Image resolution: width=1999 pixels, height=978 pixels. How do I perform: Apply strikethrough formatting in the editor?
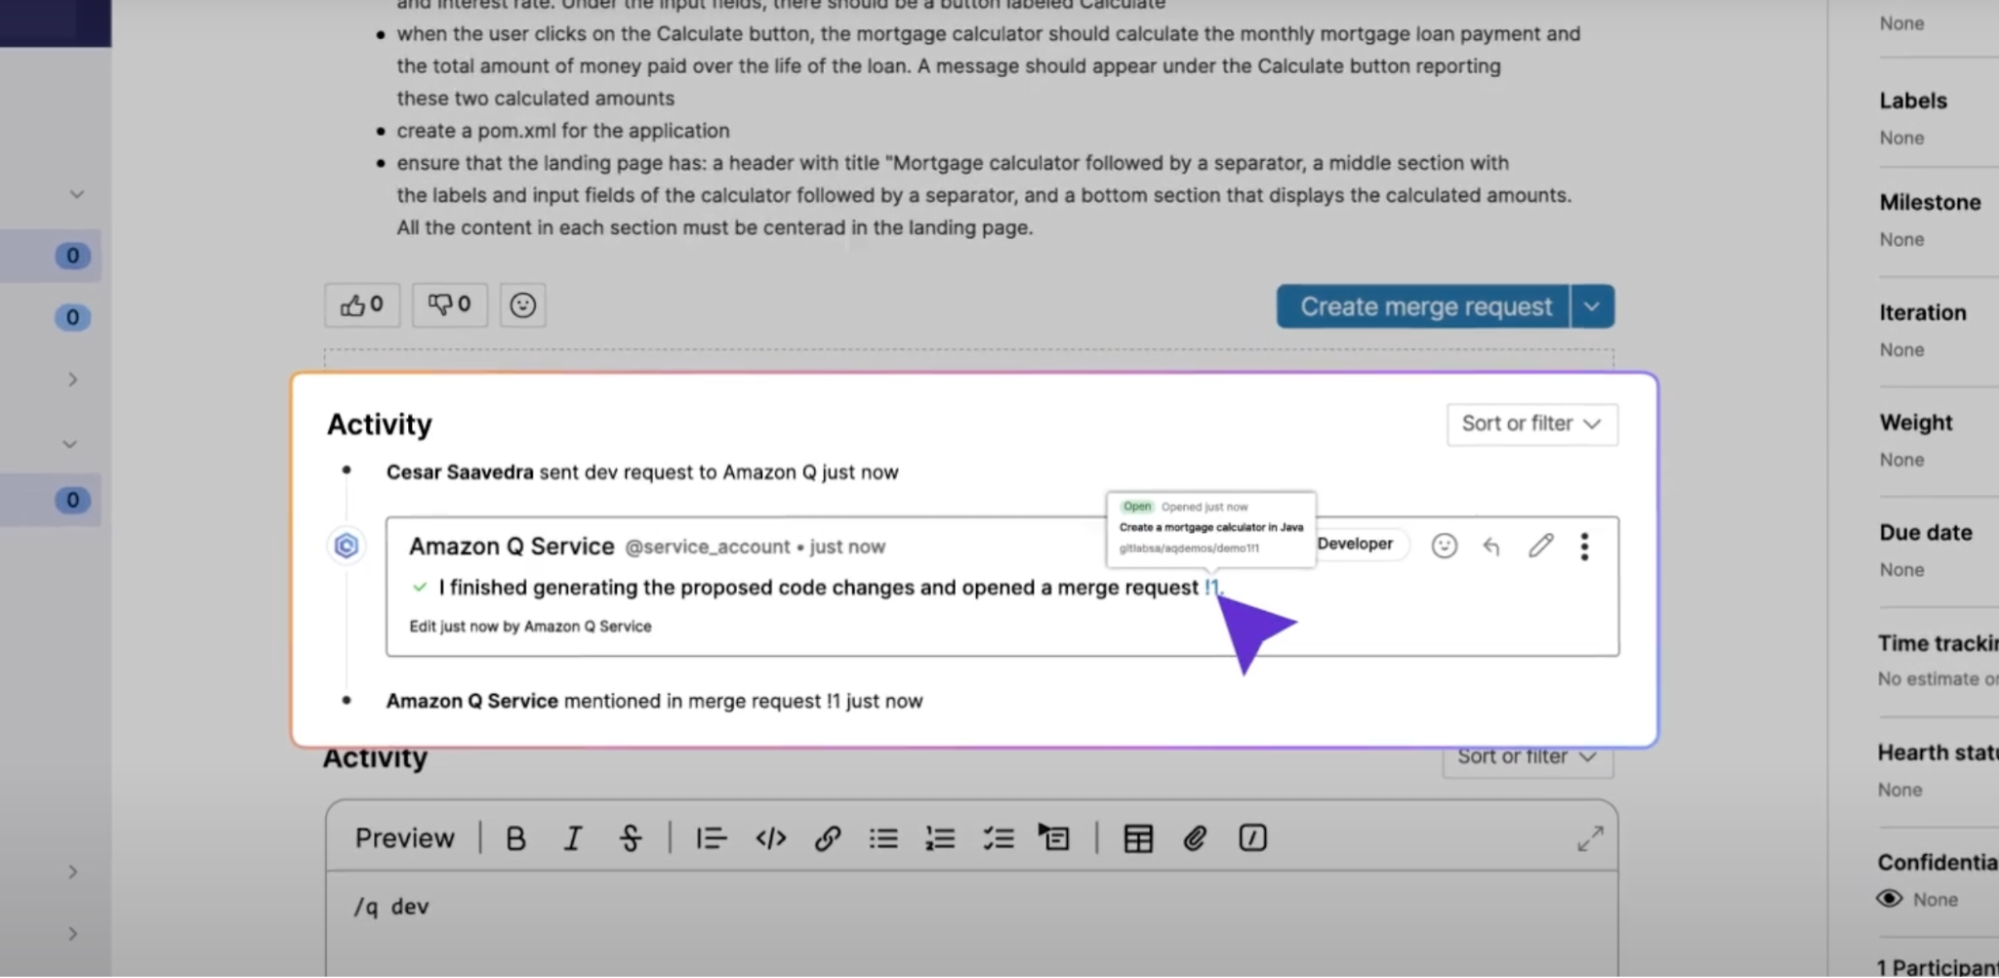coord(630,838)
